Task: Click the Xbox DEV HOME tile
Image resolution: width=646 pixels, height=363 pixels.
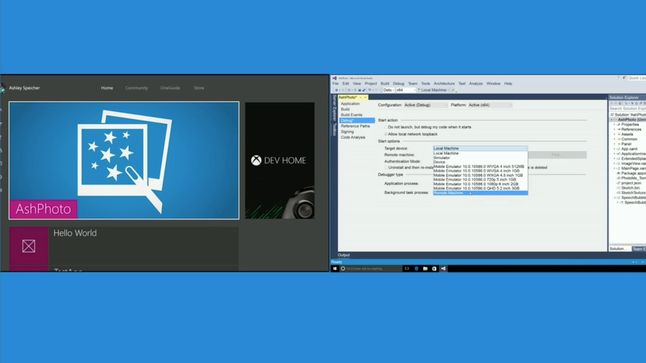Action: (280, 160)
